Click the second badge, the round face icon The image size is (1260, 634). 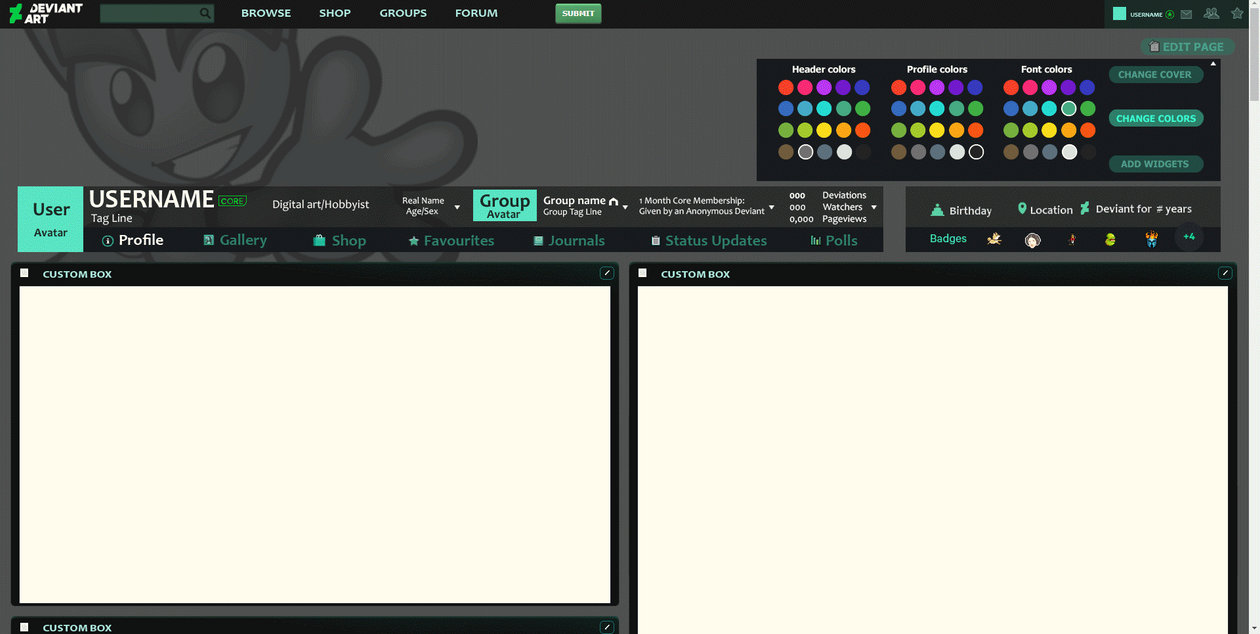(x=1033, y=240)
